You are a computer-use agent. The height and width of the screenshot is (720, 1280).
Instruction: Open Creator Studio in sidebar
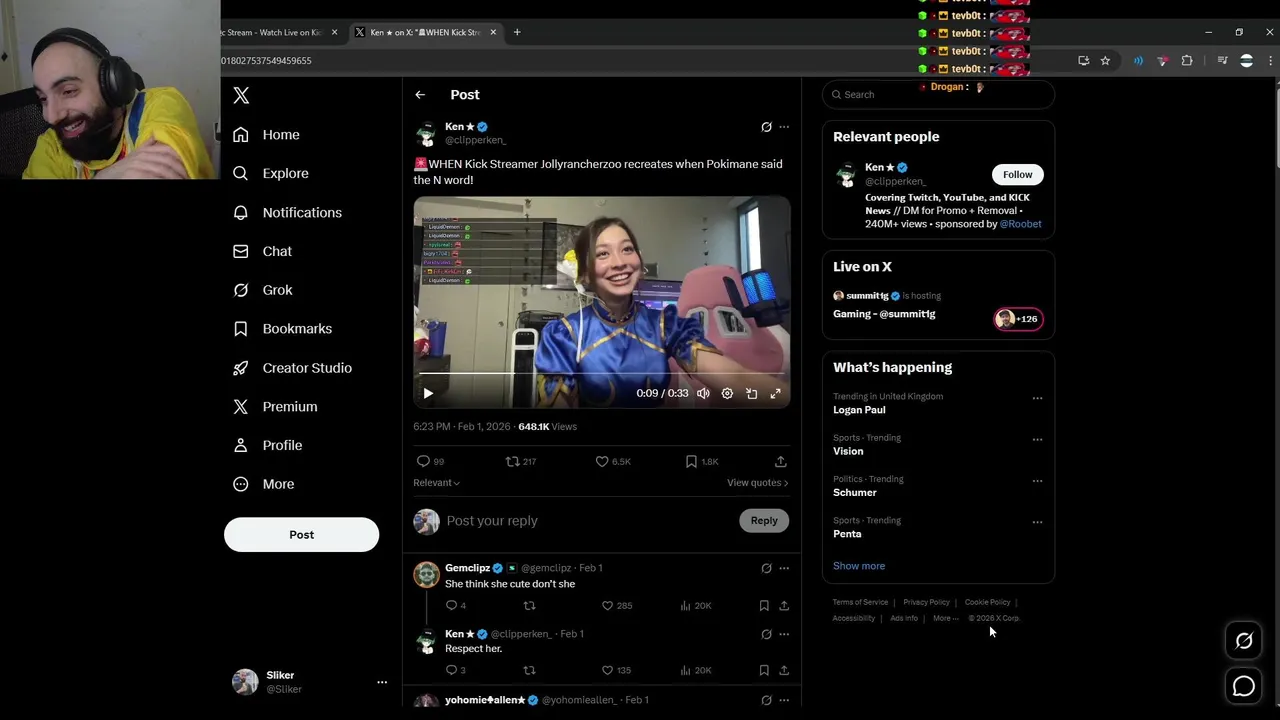292,368
